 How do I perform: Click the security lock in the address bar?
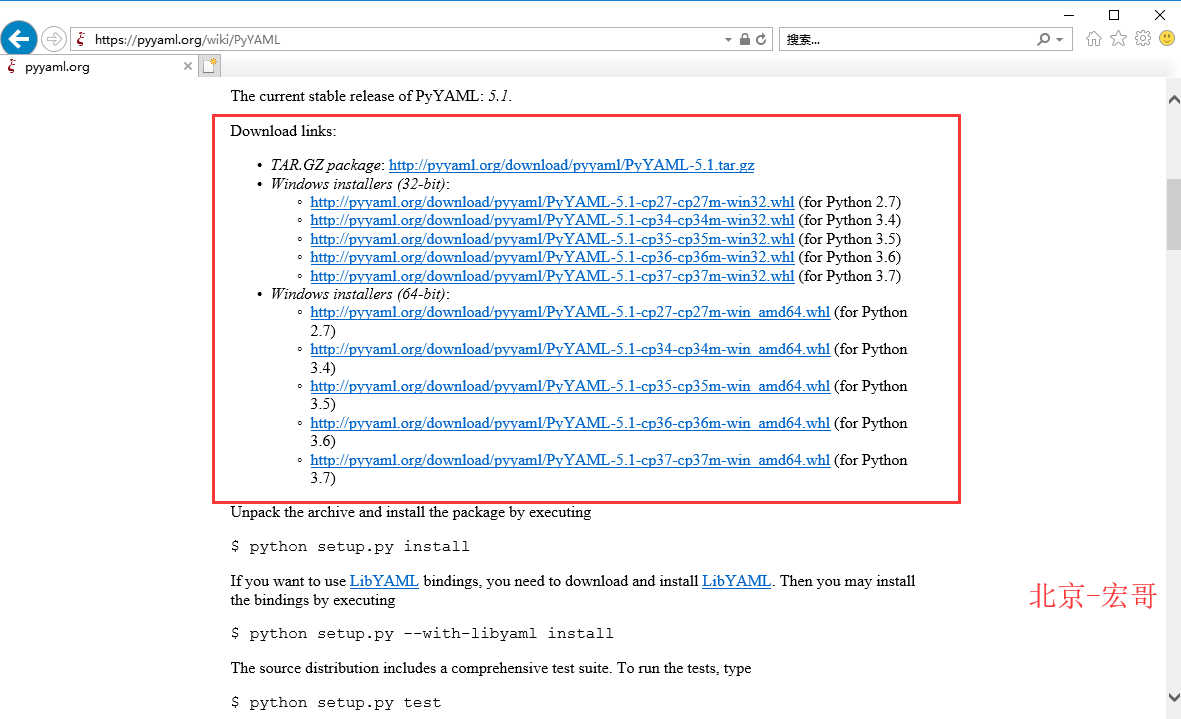pyautogui.click(x=744, y=38)
